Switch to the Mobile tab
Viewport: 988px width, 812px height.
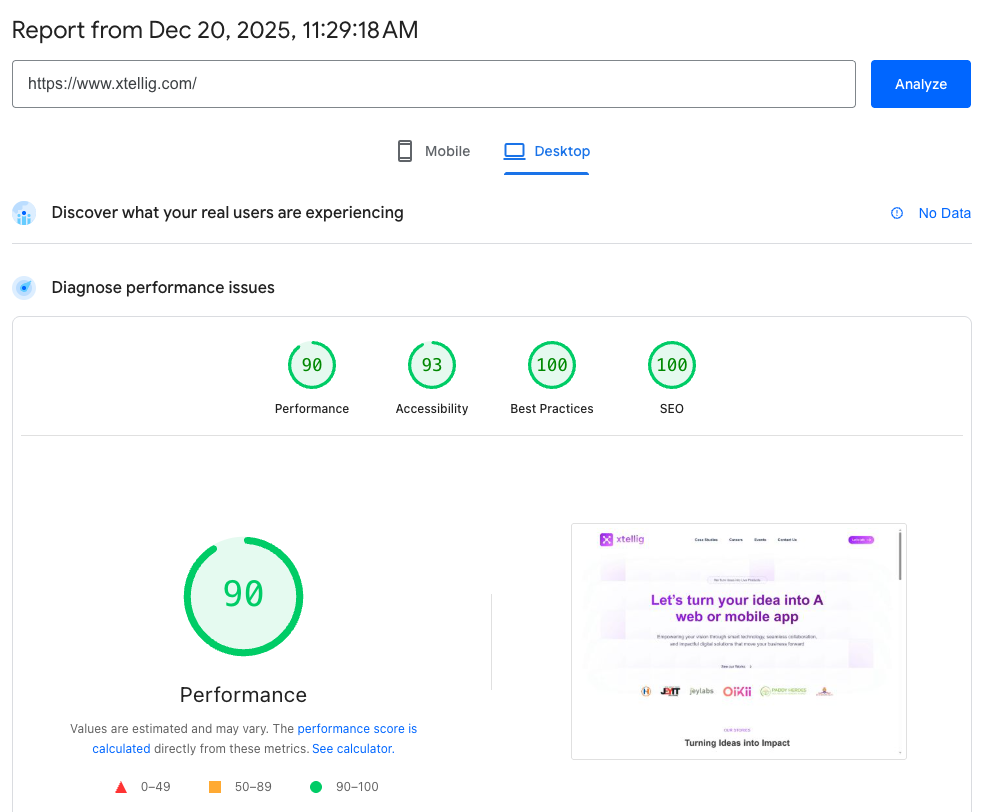click(x=432, y=150)
